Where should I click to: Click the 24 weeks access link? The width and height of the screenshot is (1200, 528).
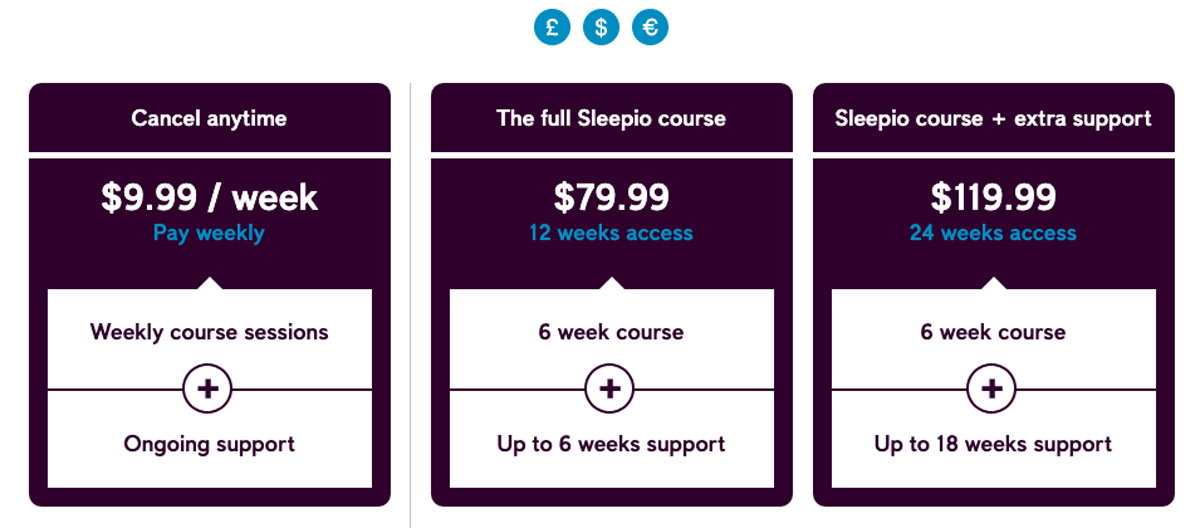coord(993,233)
